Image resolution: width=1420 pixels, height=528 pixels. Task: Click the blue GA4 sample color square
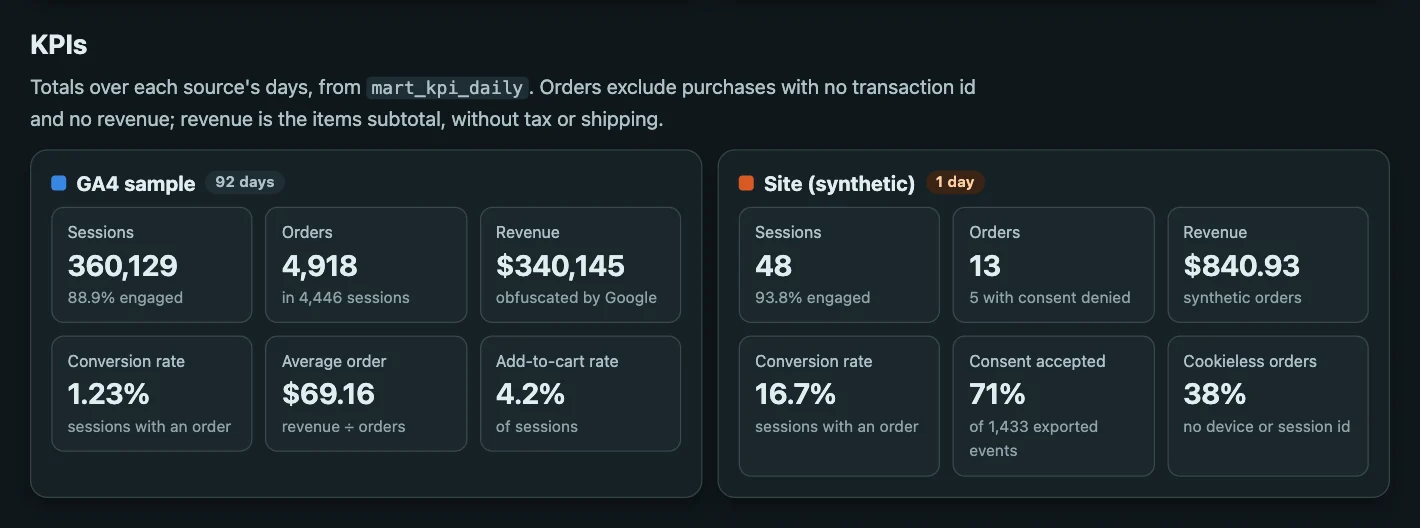[59, 183]
